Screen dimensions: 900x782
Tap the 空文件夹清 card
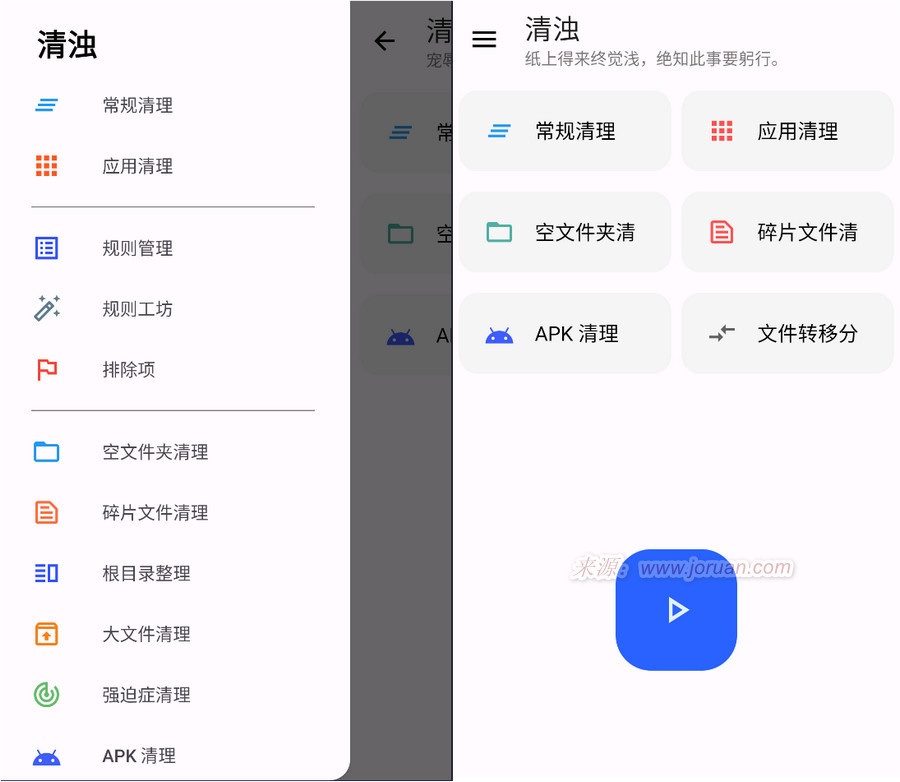click(x=565, y=232)
